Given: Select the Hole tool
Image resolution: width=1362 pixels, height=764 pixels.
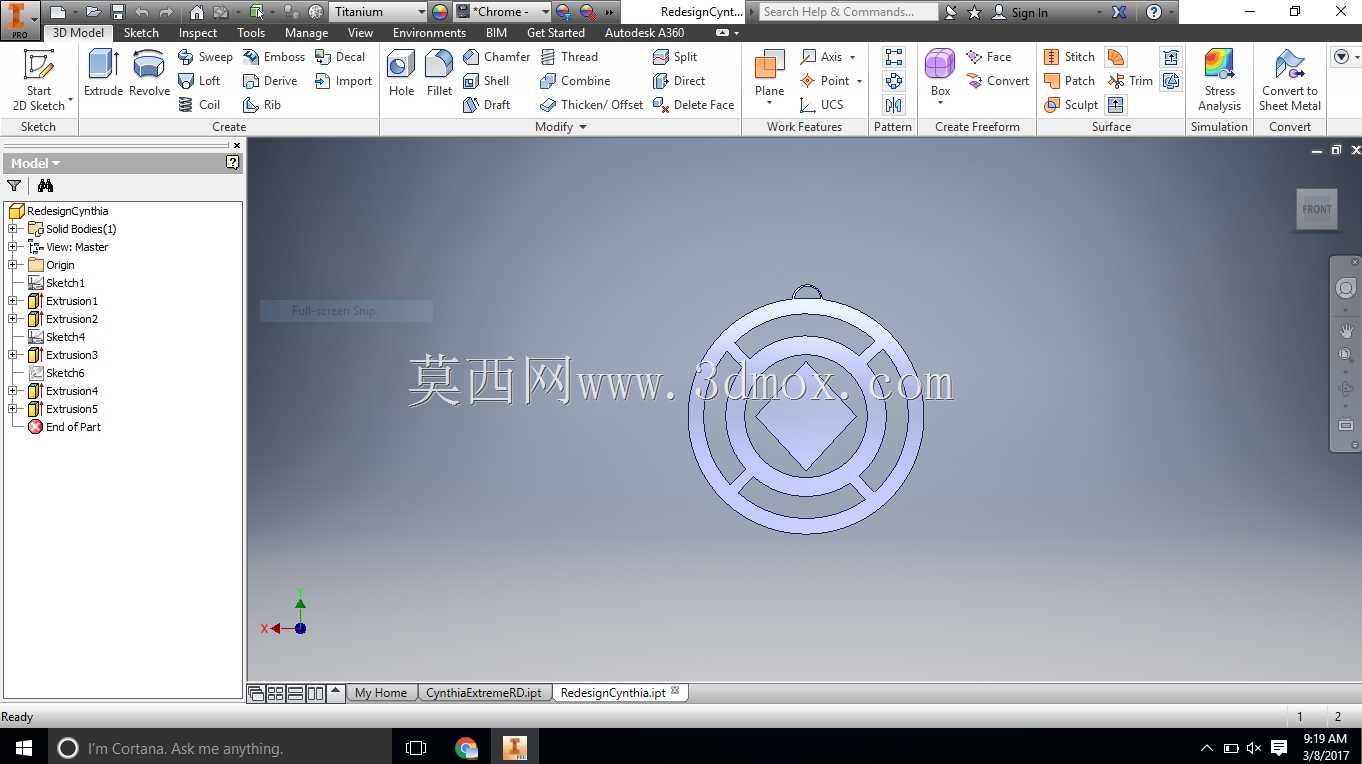Looking at the screenshot, I should (401, 73).
